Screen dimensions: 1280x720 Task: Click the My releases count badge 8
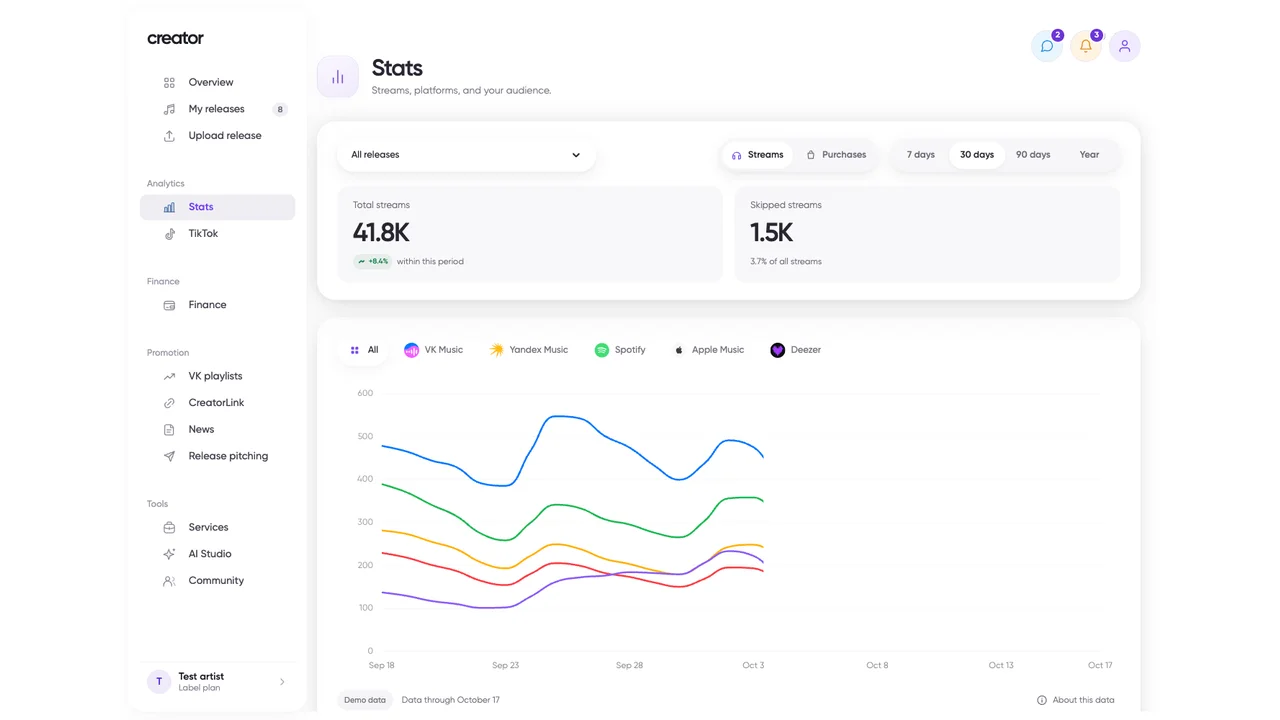click(x=280, y=110)
